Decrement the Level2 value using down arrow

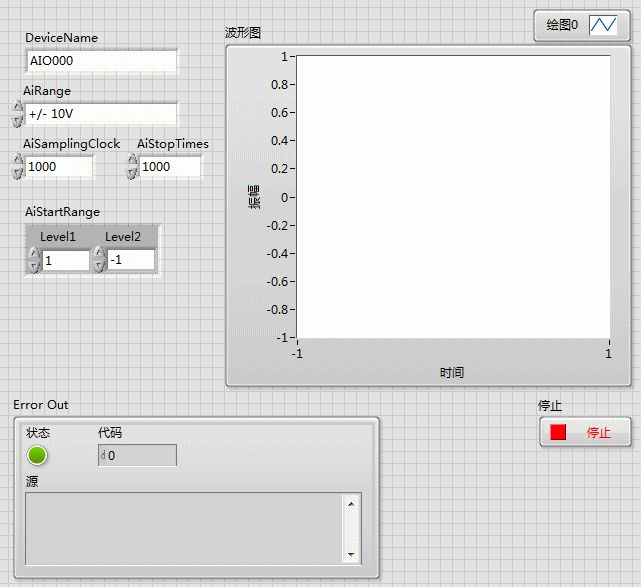click(98, 266)
